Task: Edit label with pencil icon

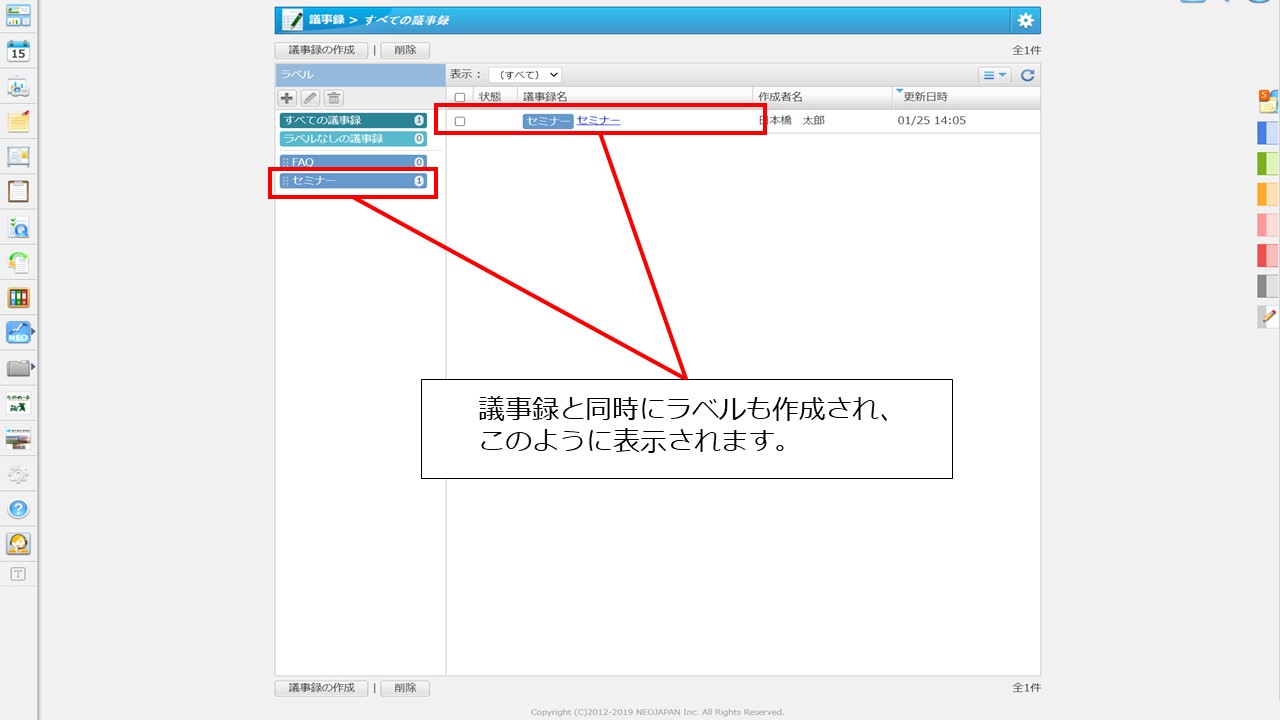Action: (x=310, y=98)
